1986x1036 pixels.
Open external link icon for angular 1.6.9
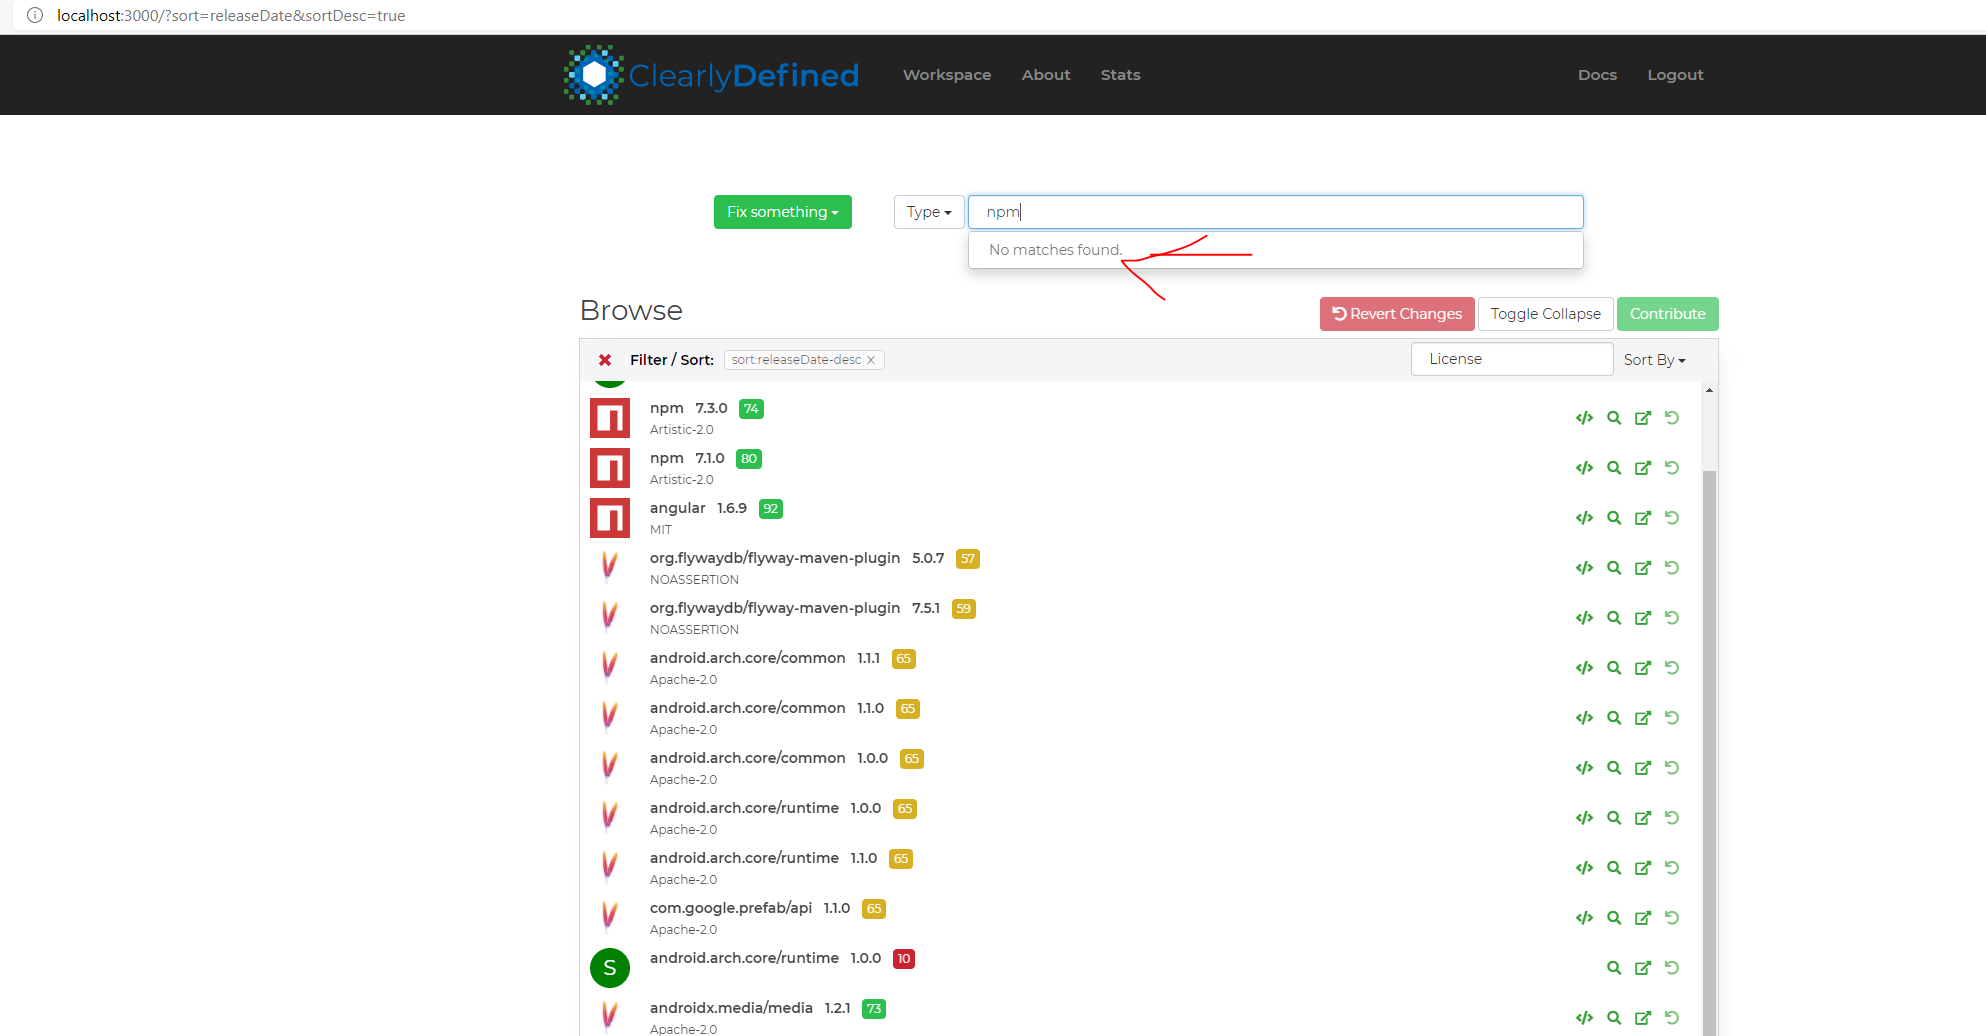(x=1643, y=518)
